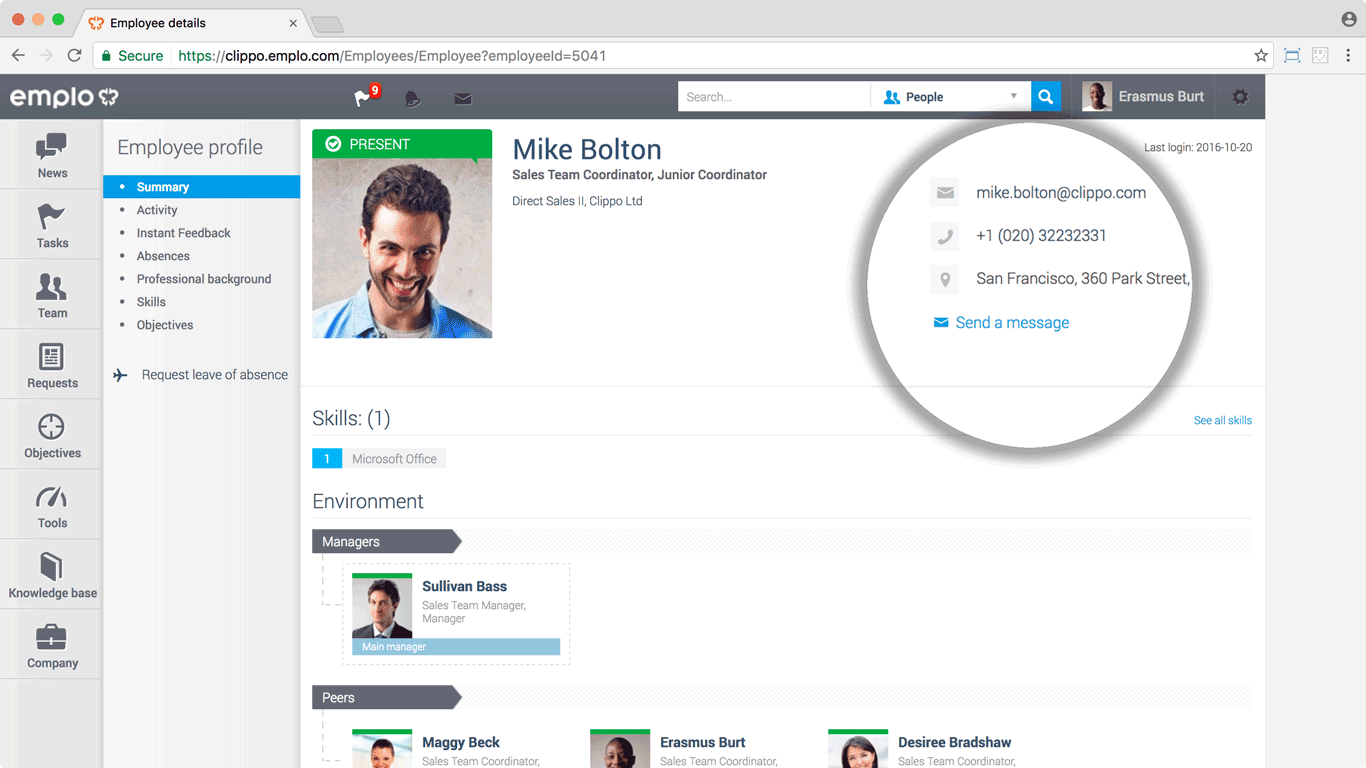Image resolution: width=1366 pixels, height=768 pixels.
Task: Expand the People search scope dropdown
Action: [950, 97]
